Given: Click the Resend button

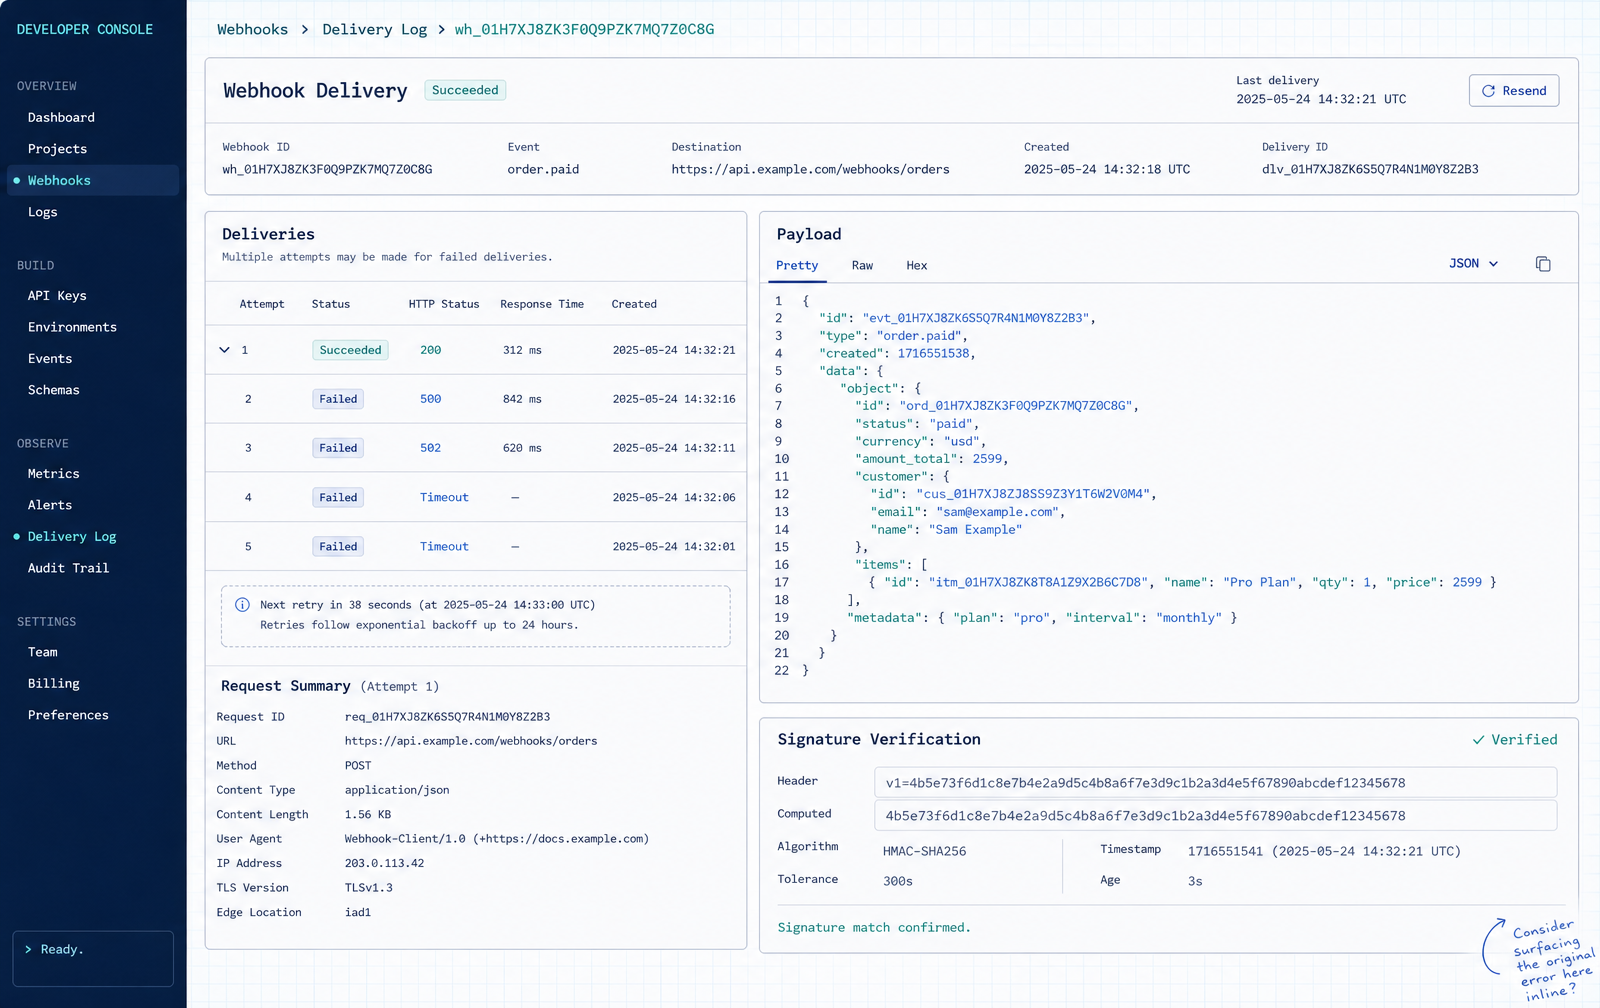Looking at the screenshot, I should [1514, 91].
